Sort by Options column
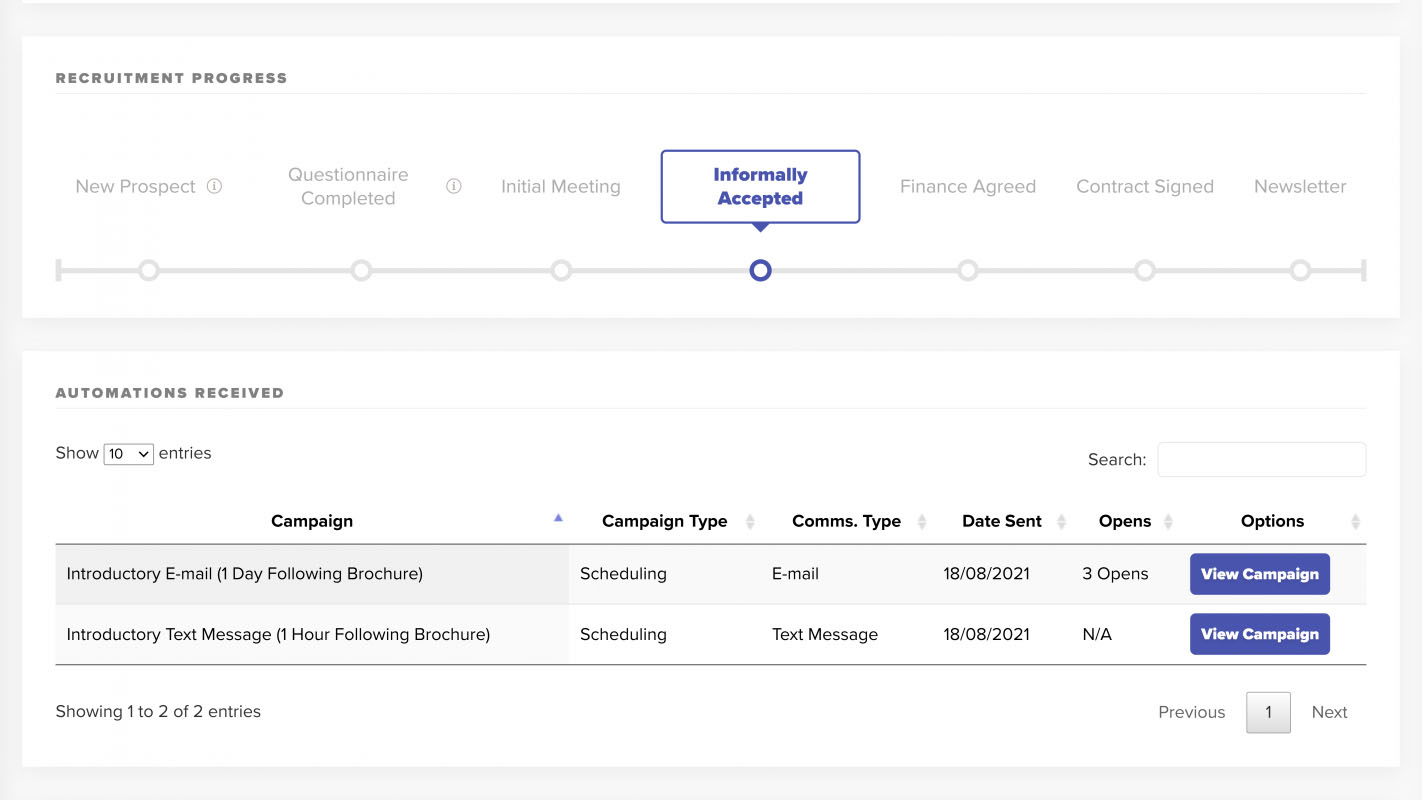Image resolution: width=1422 pixels, height=800 pixels. [1272, 521]
